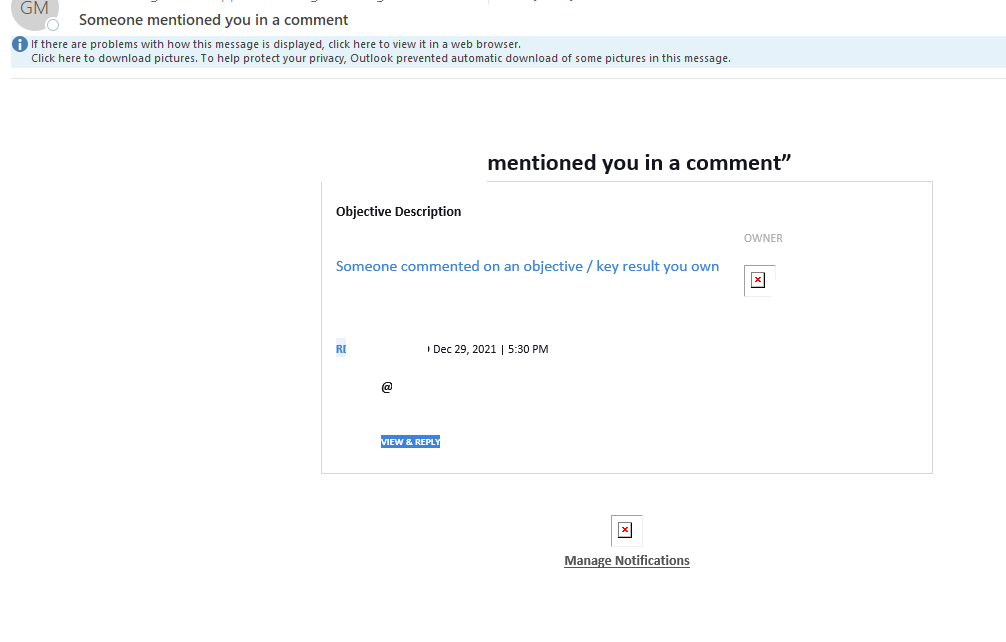This screenshot has width=1006, height=642.
Task: Click the 'mentioned you in a comment' heading
Action: [x=639, y=163]
